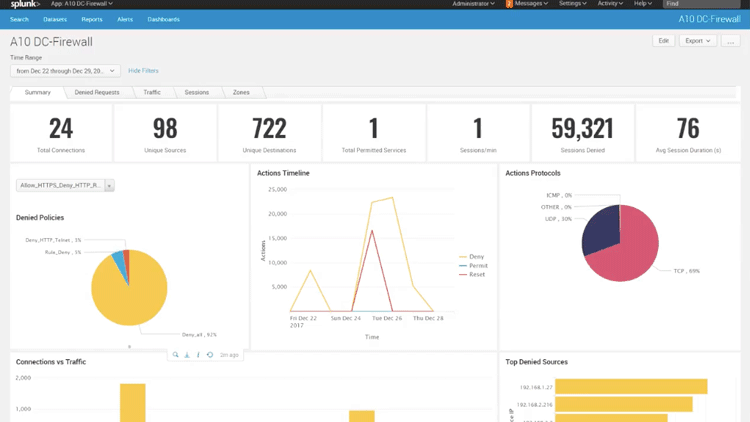Open Reports in the nav bar

(92, 20)
